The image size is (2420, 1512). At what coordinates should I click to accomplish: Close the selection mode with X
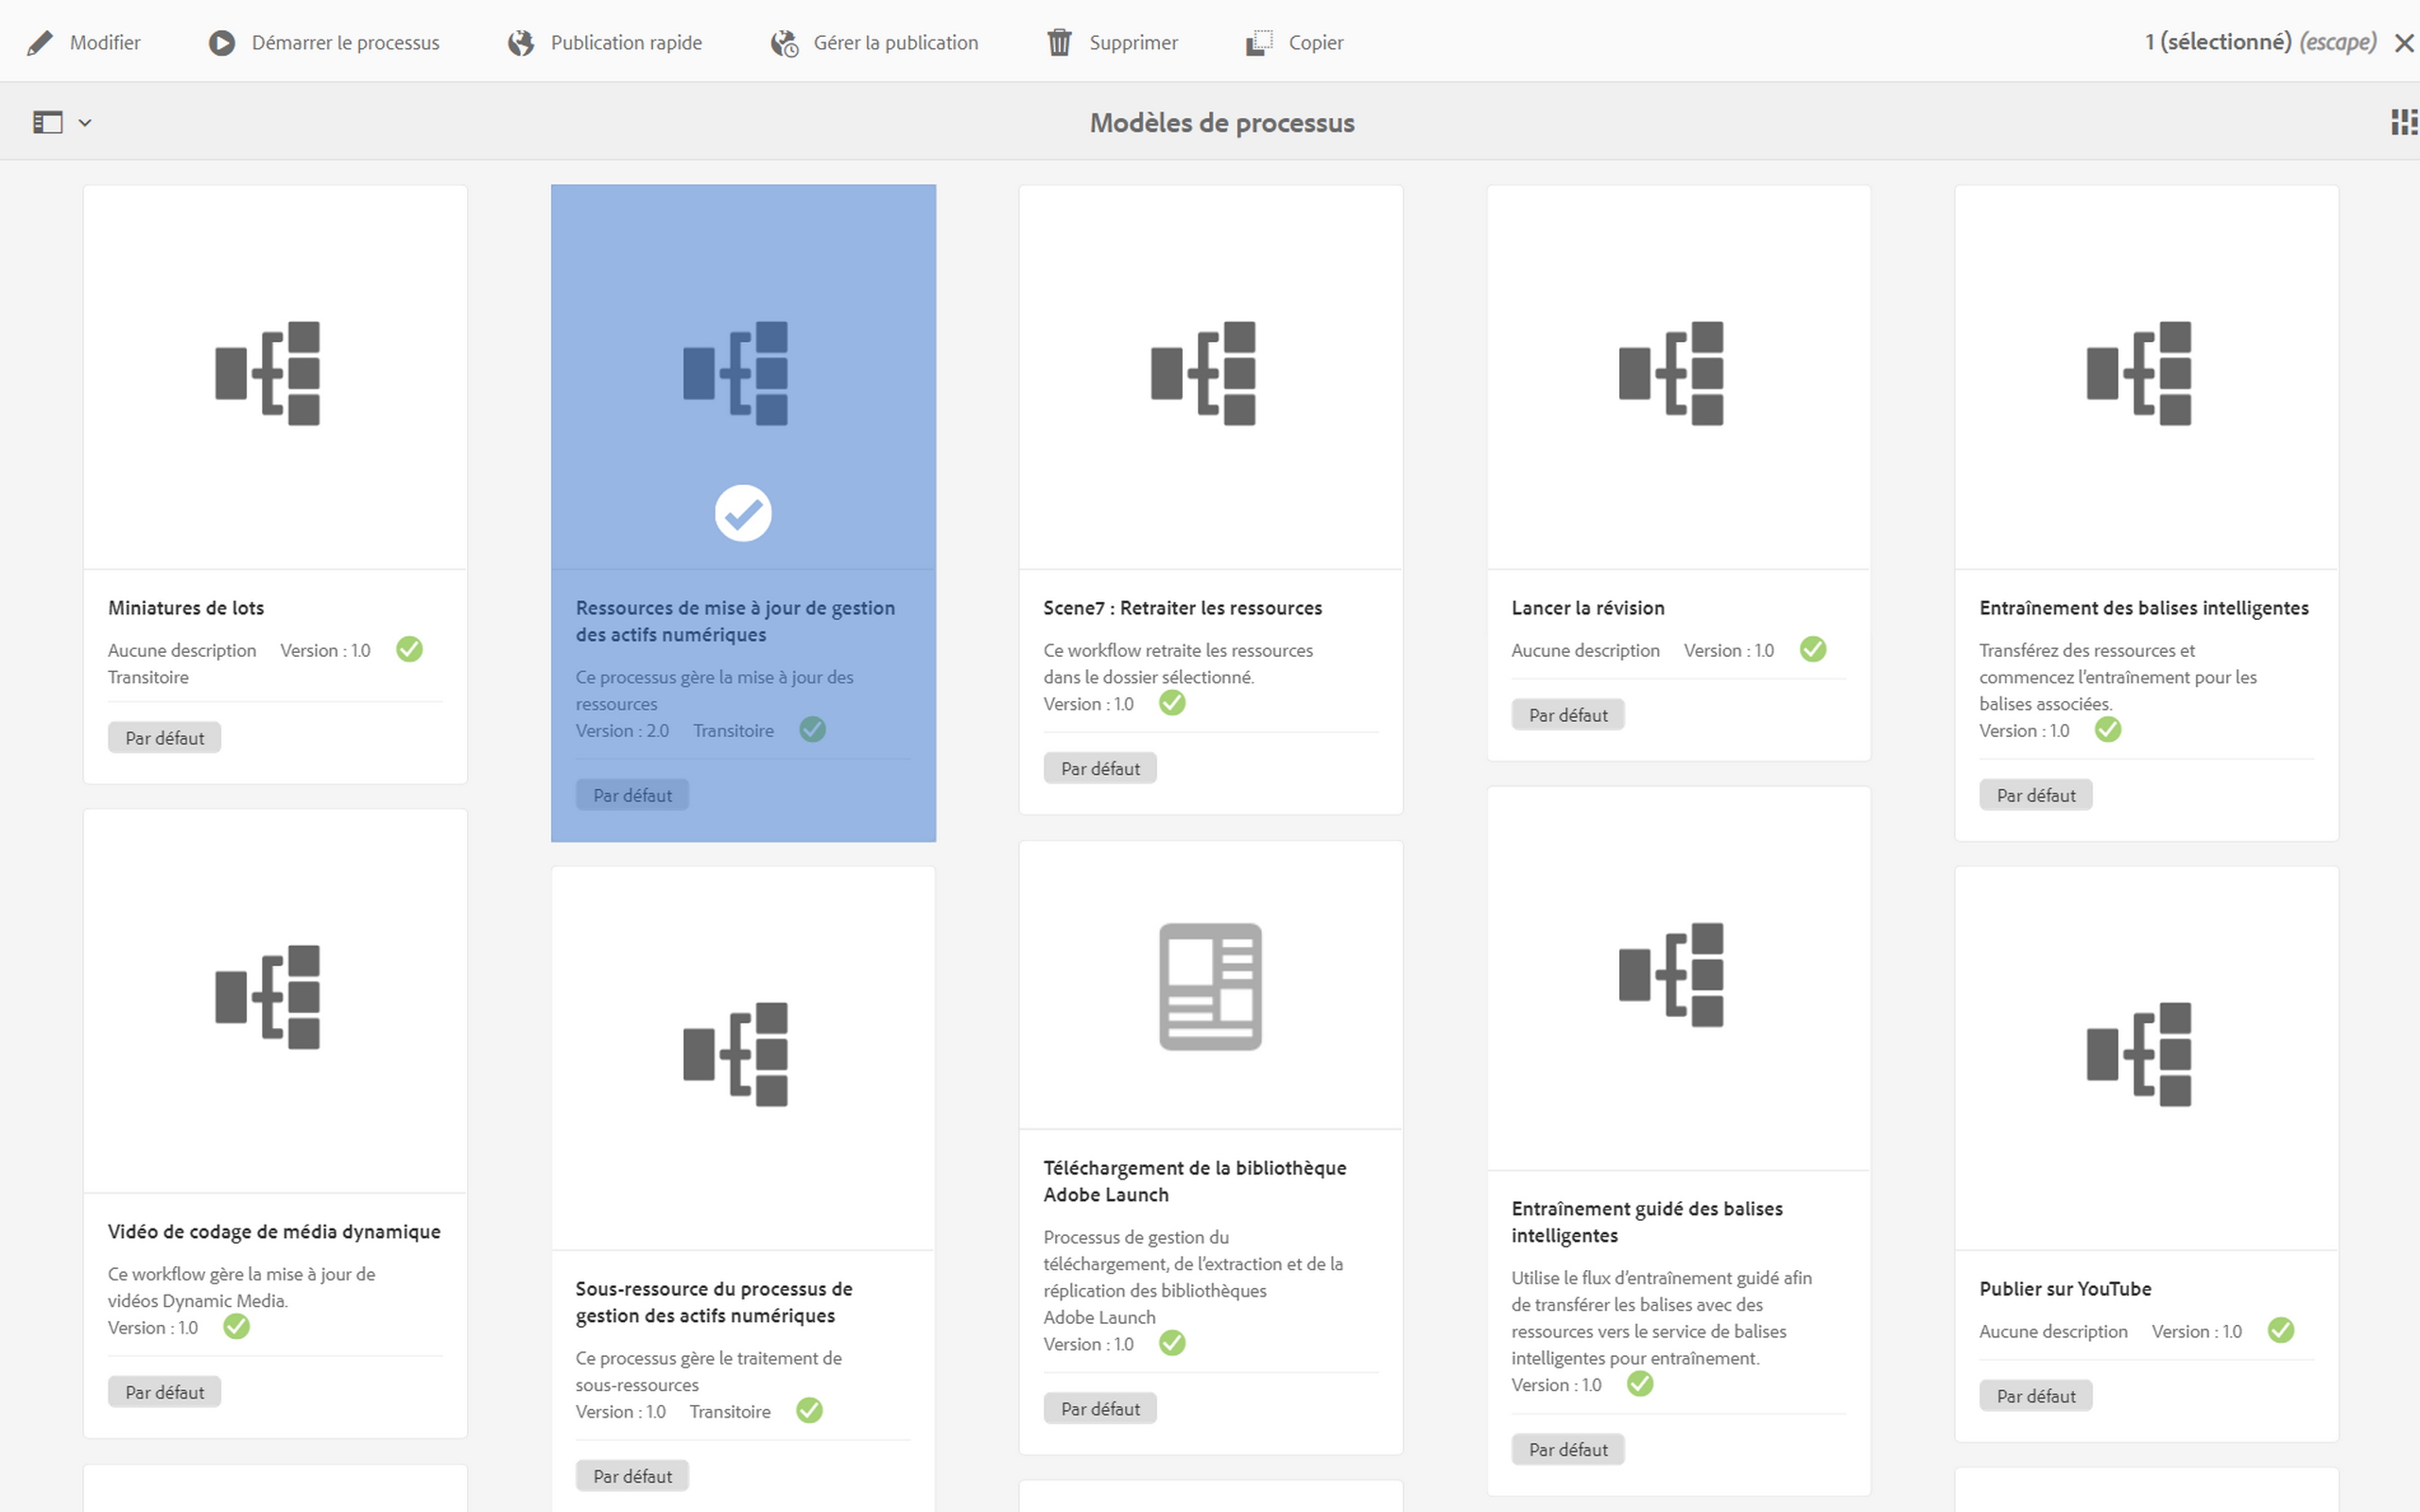click(2404, 43)
